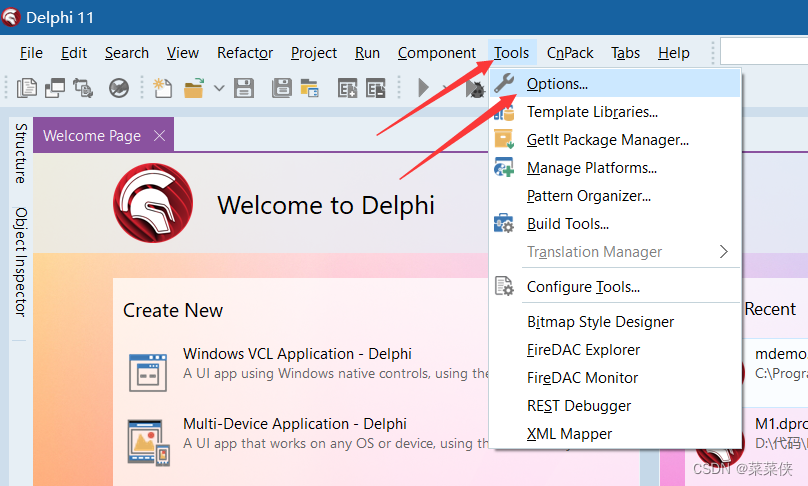Click the Run with debugging bug icon

[476, 89]
